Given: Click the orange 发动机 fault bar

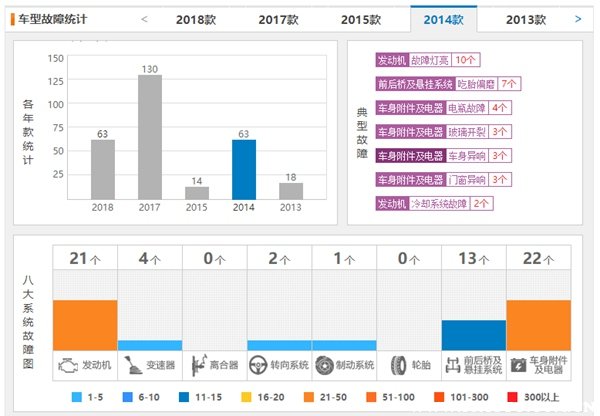Looking at the screenshot, I should click(85, 325).
